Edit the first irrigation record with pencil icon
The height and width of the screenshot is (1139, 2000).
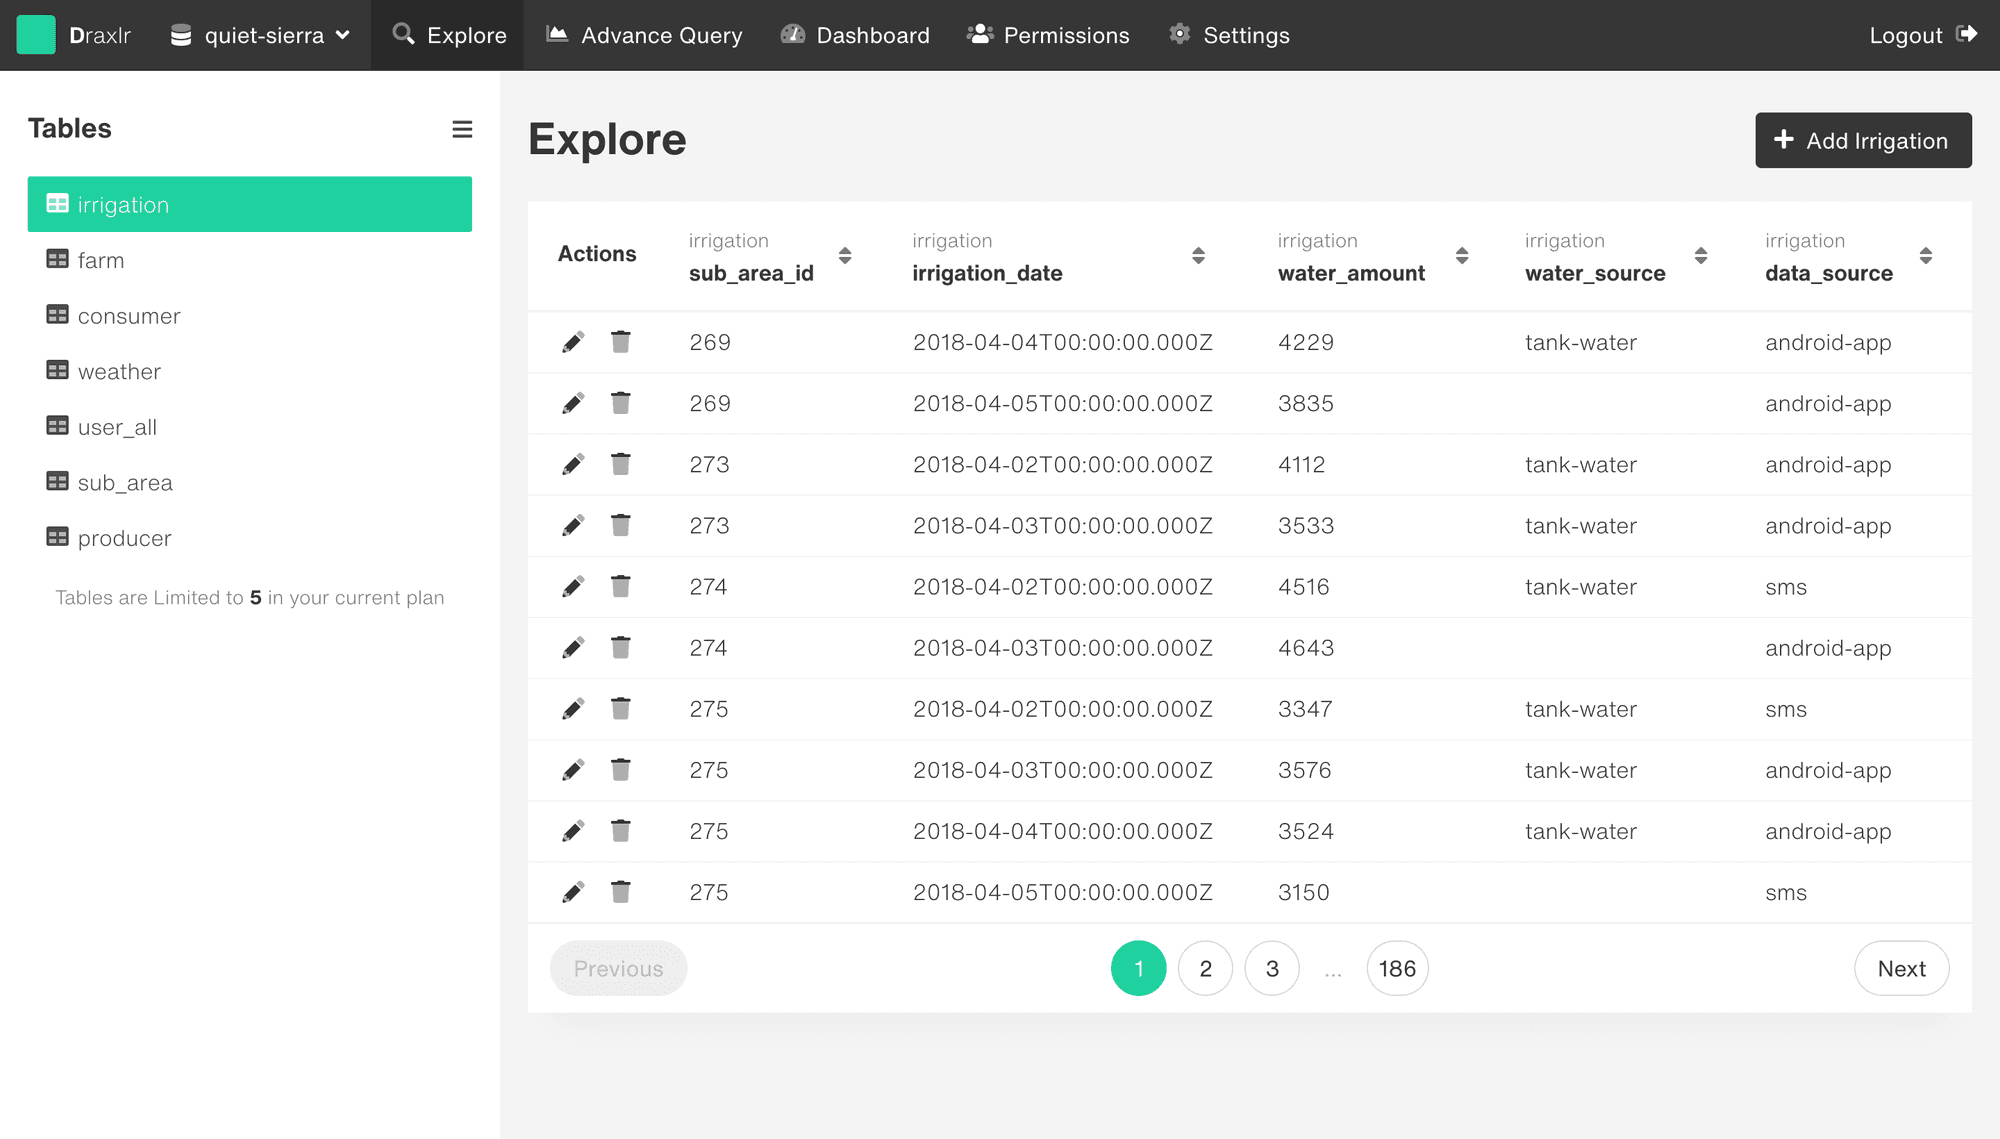click(x=572, y=341)
